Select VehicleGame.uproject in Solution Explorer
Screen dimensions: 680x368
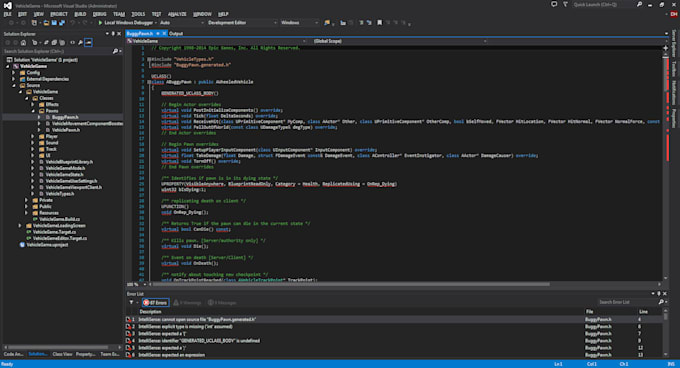point(47,245)
